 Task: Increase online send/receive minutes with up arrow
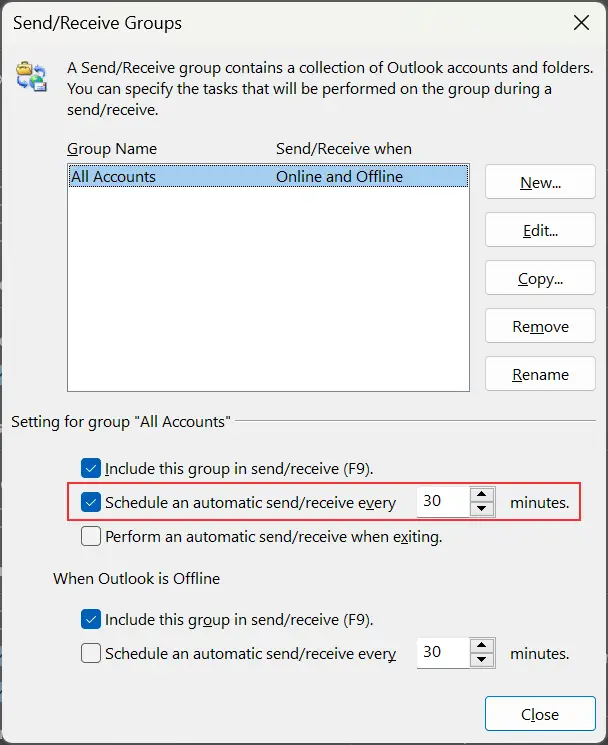pos(482,495)
